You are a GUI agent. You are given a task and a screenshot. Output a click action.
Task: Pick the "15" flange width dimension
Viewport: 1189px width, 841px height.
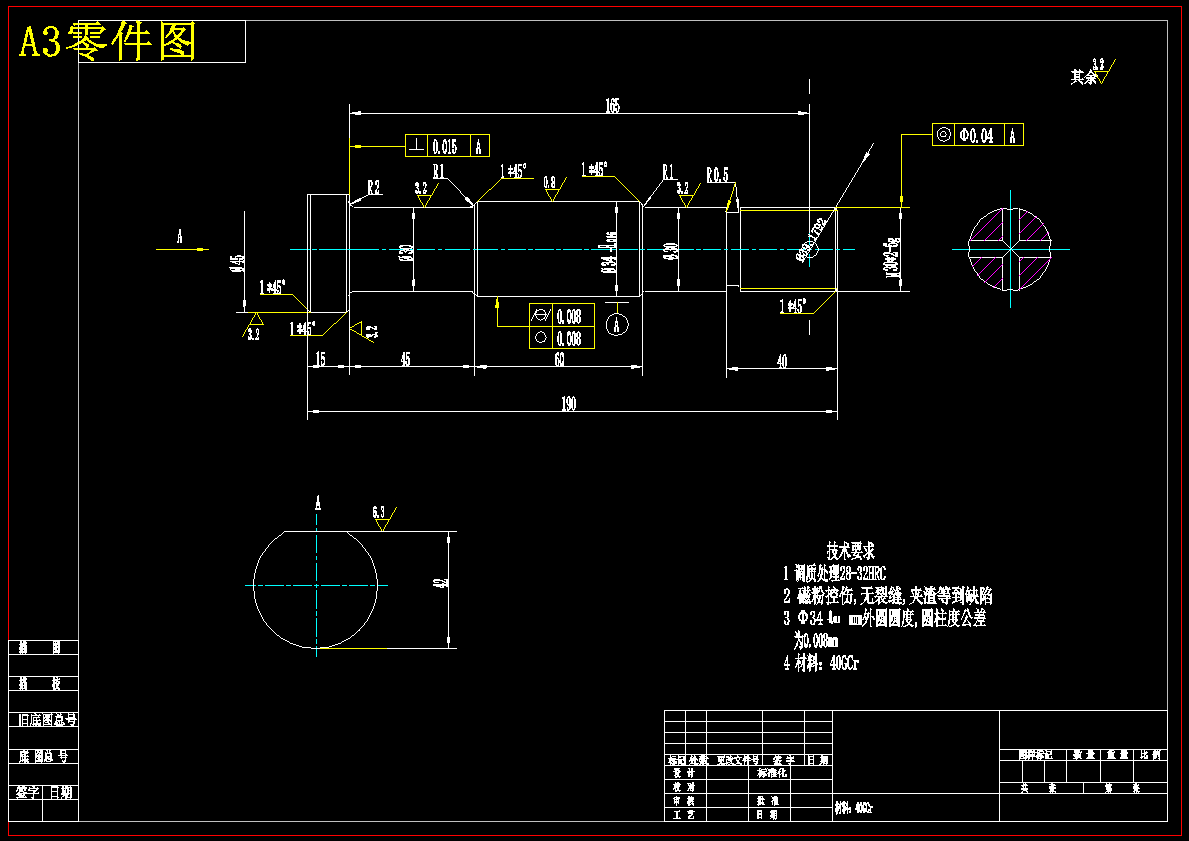click(320, 359)
